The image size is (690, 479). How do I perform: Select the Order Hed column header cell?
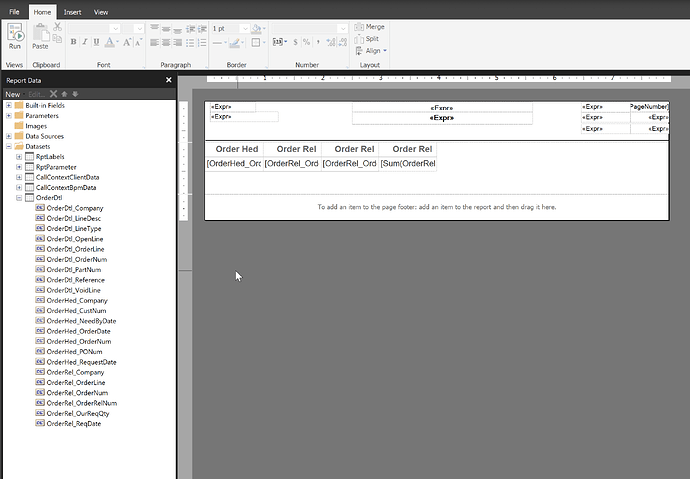tap(235, 149)
